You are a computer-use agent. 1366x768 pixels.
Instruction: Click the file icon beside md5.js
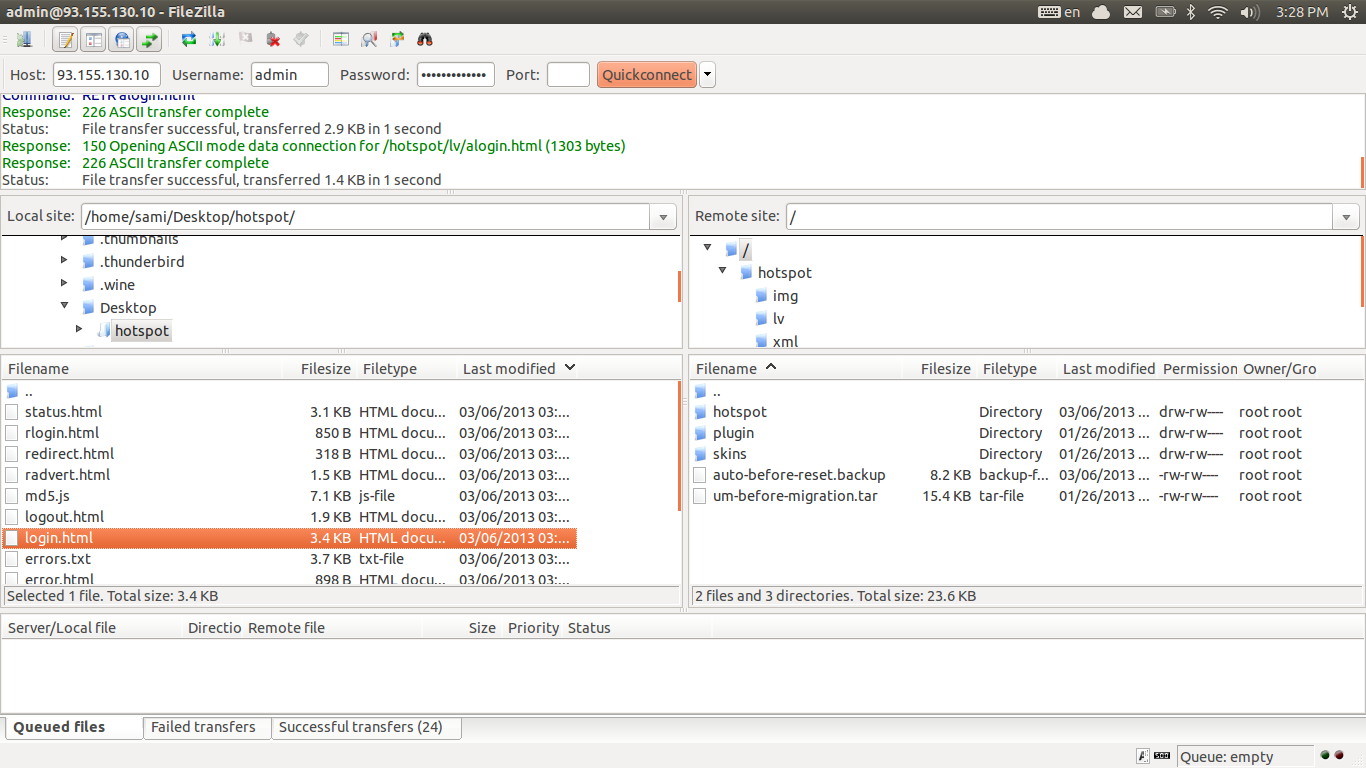[x=12, y=496]
